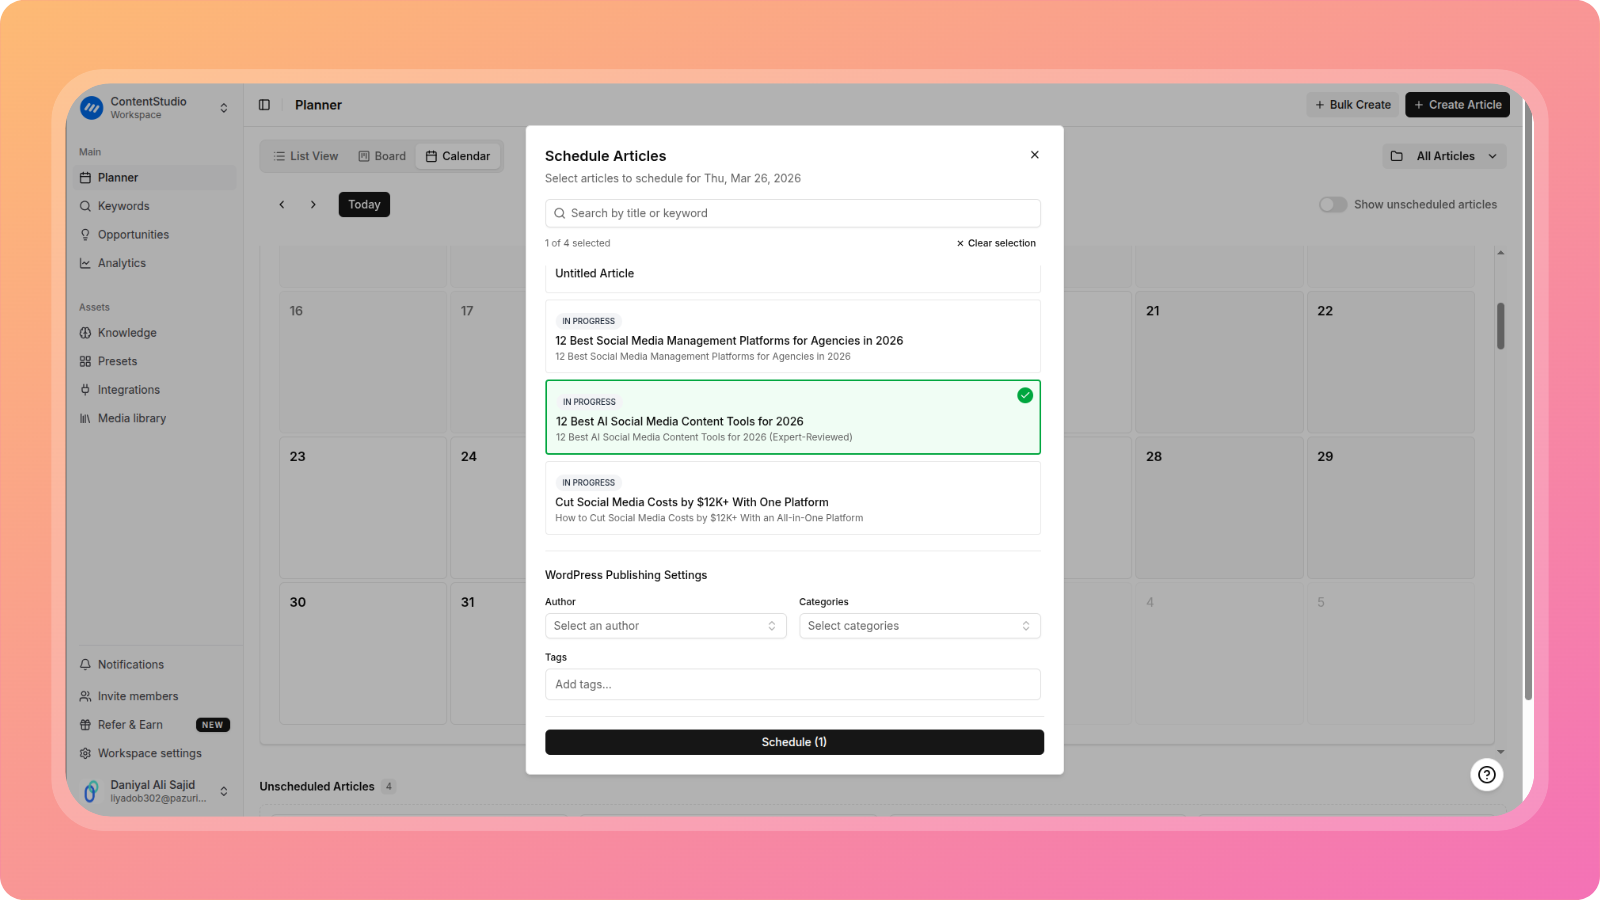Switch to List View tab
The height and width of the screenshot is (900, 1600).
(305, 156)
